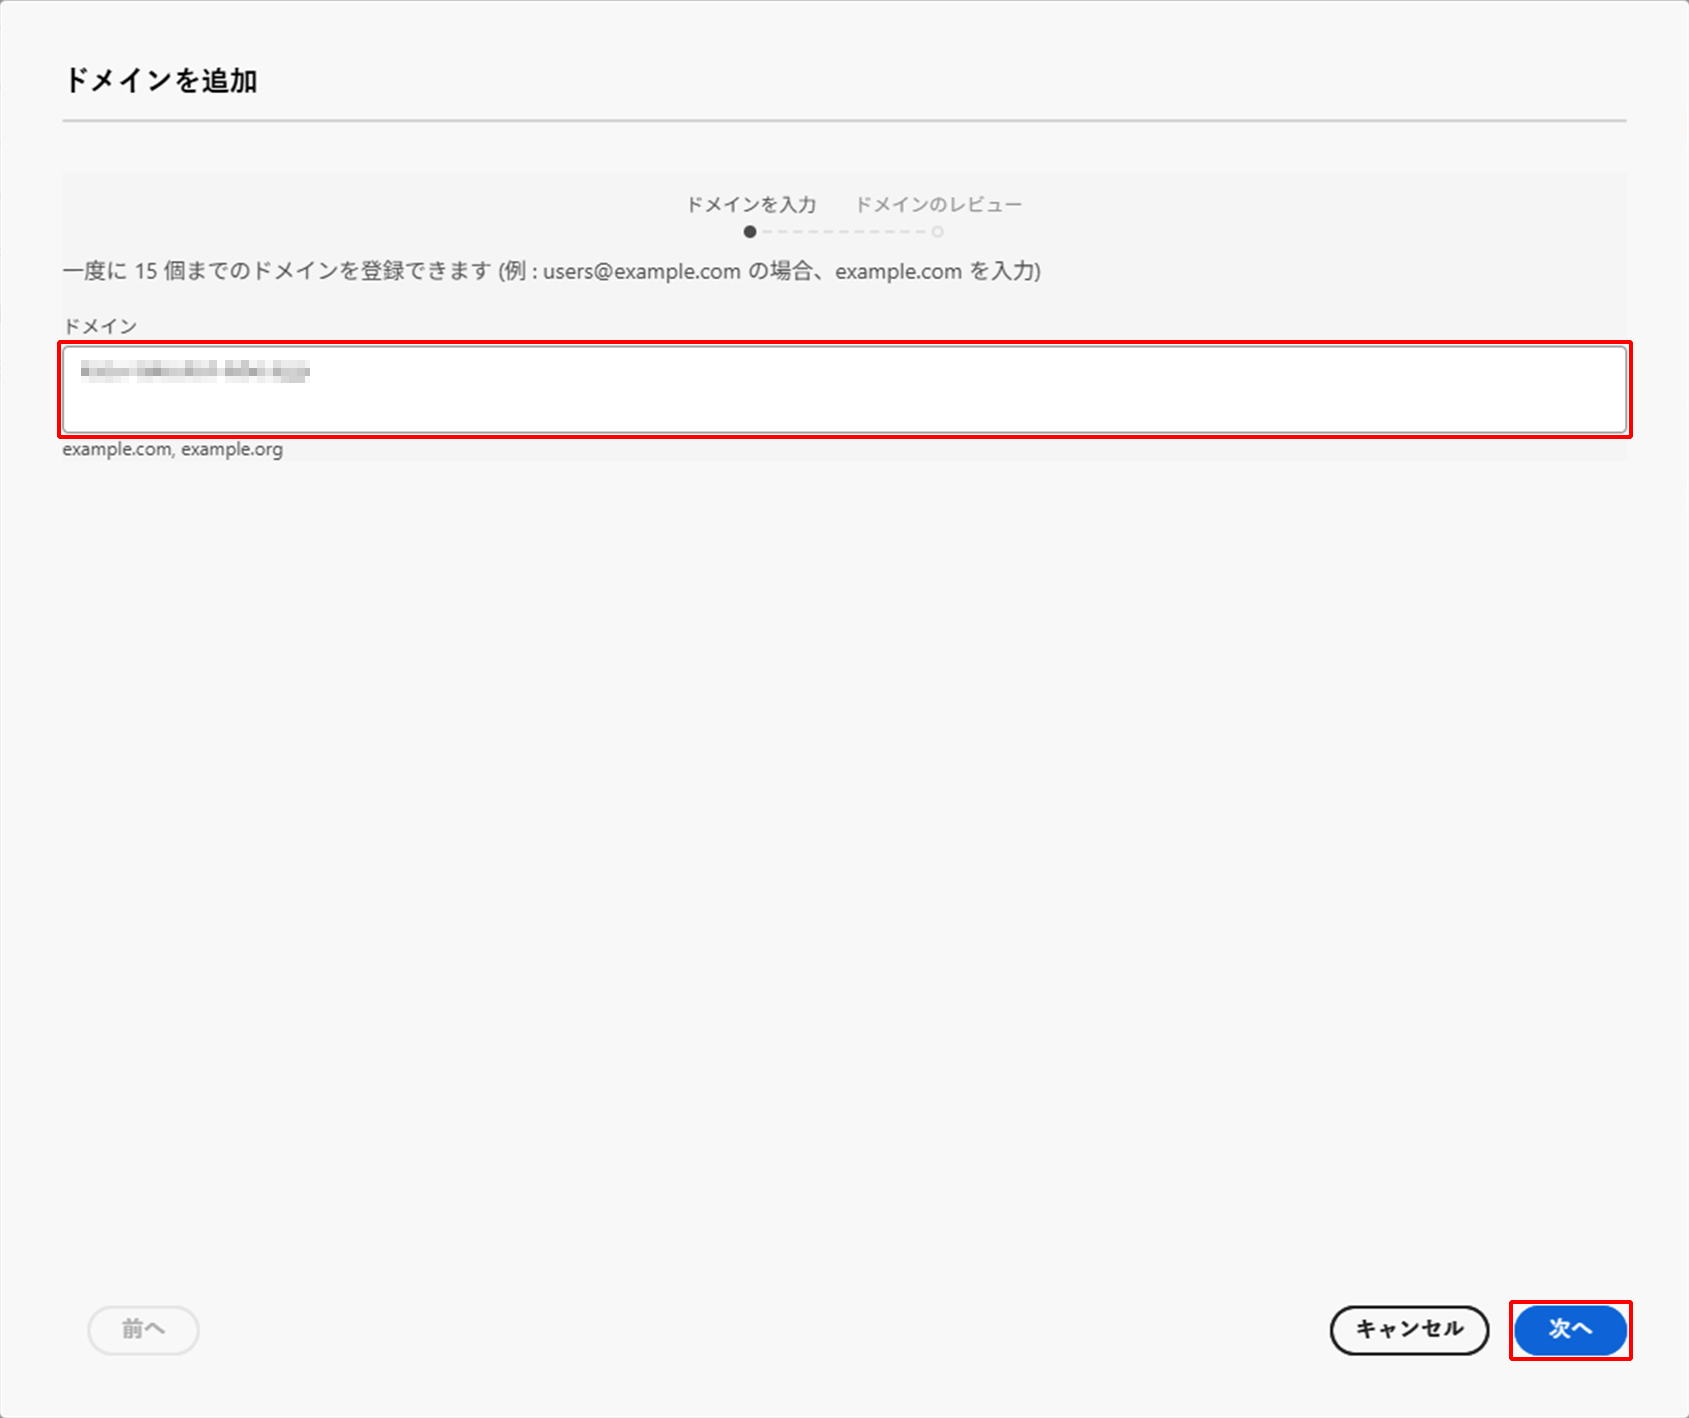
Task: Click users@example.com in the instruction text
Action: [641, 272]
